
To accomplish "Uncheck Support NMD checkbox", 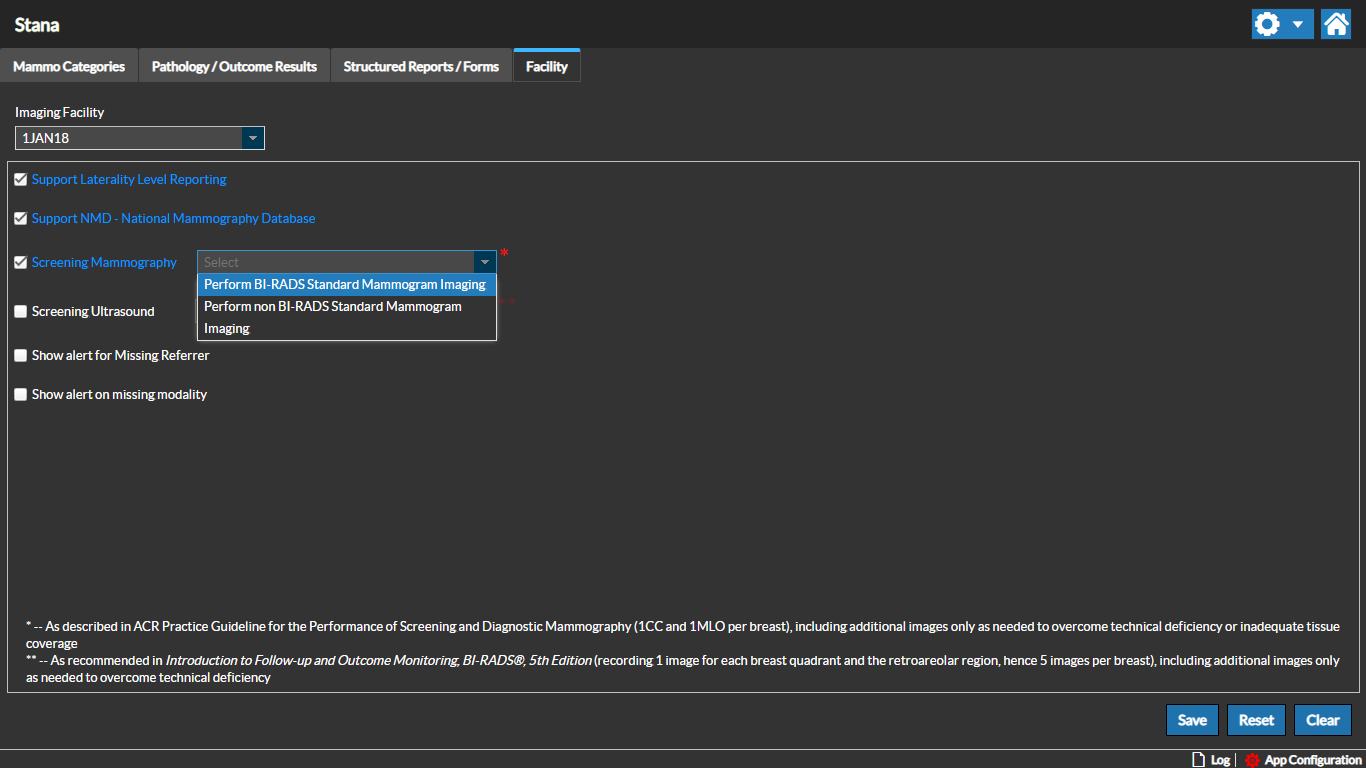I will click(x=21, y=219).
